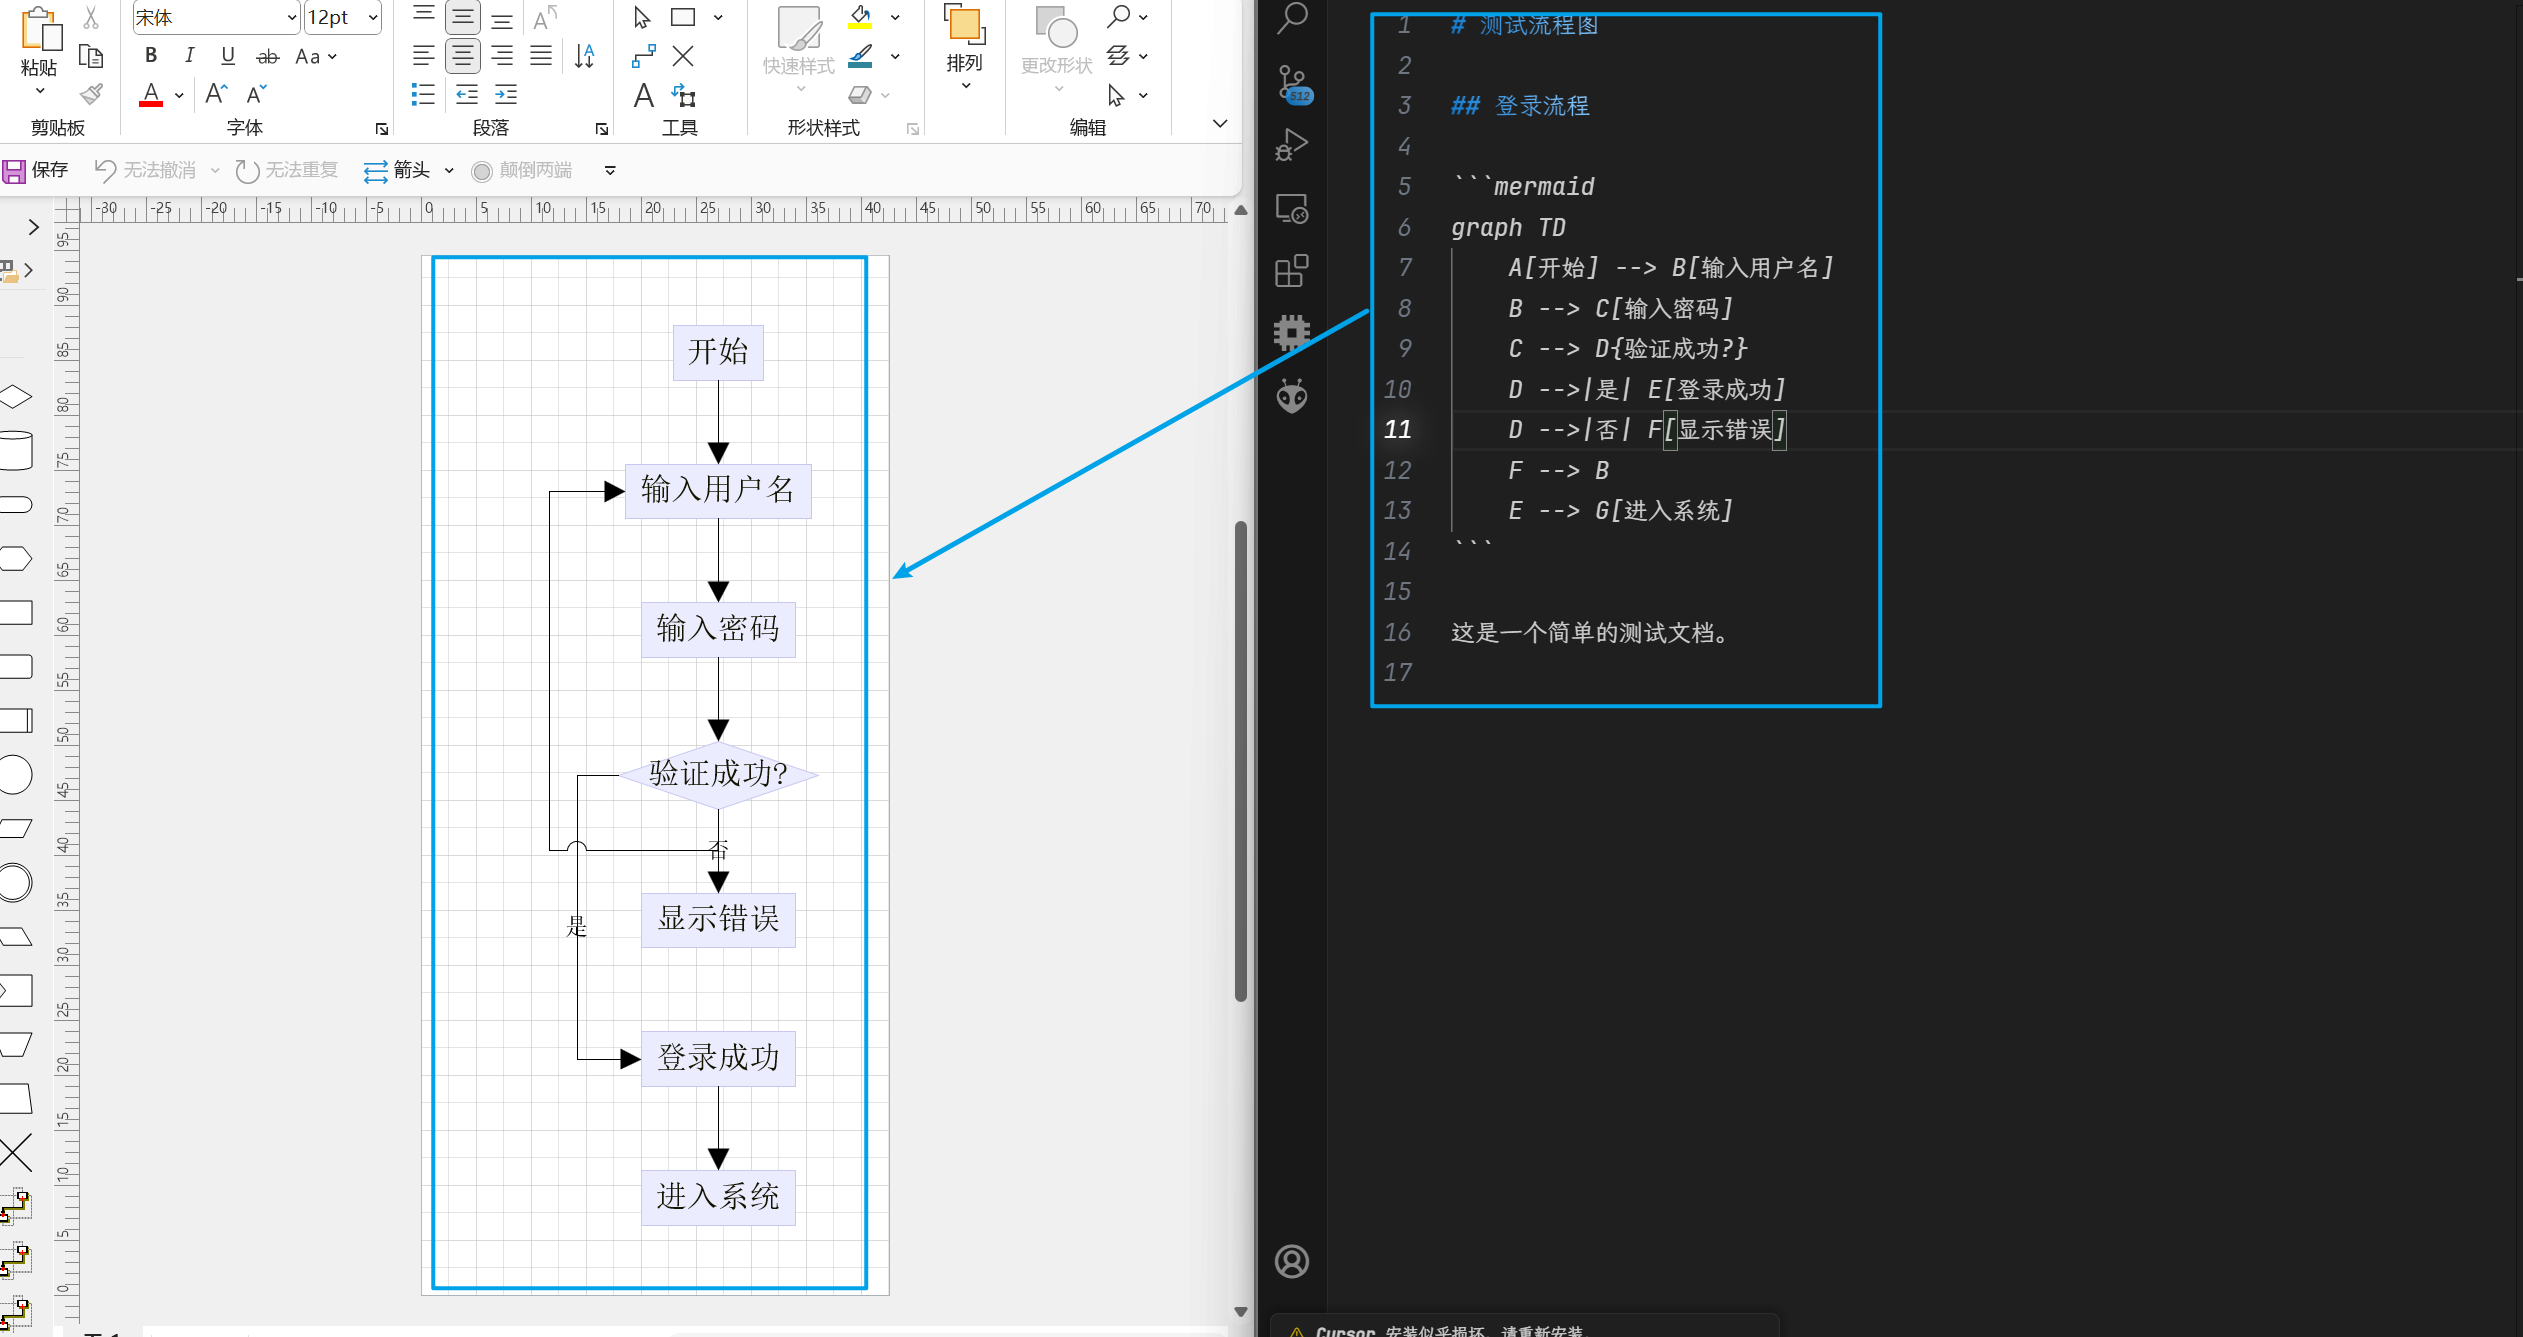2523x1337 pixels.
Task: Toggle underline formatting
Action: pos(228,56)
